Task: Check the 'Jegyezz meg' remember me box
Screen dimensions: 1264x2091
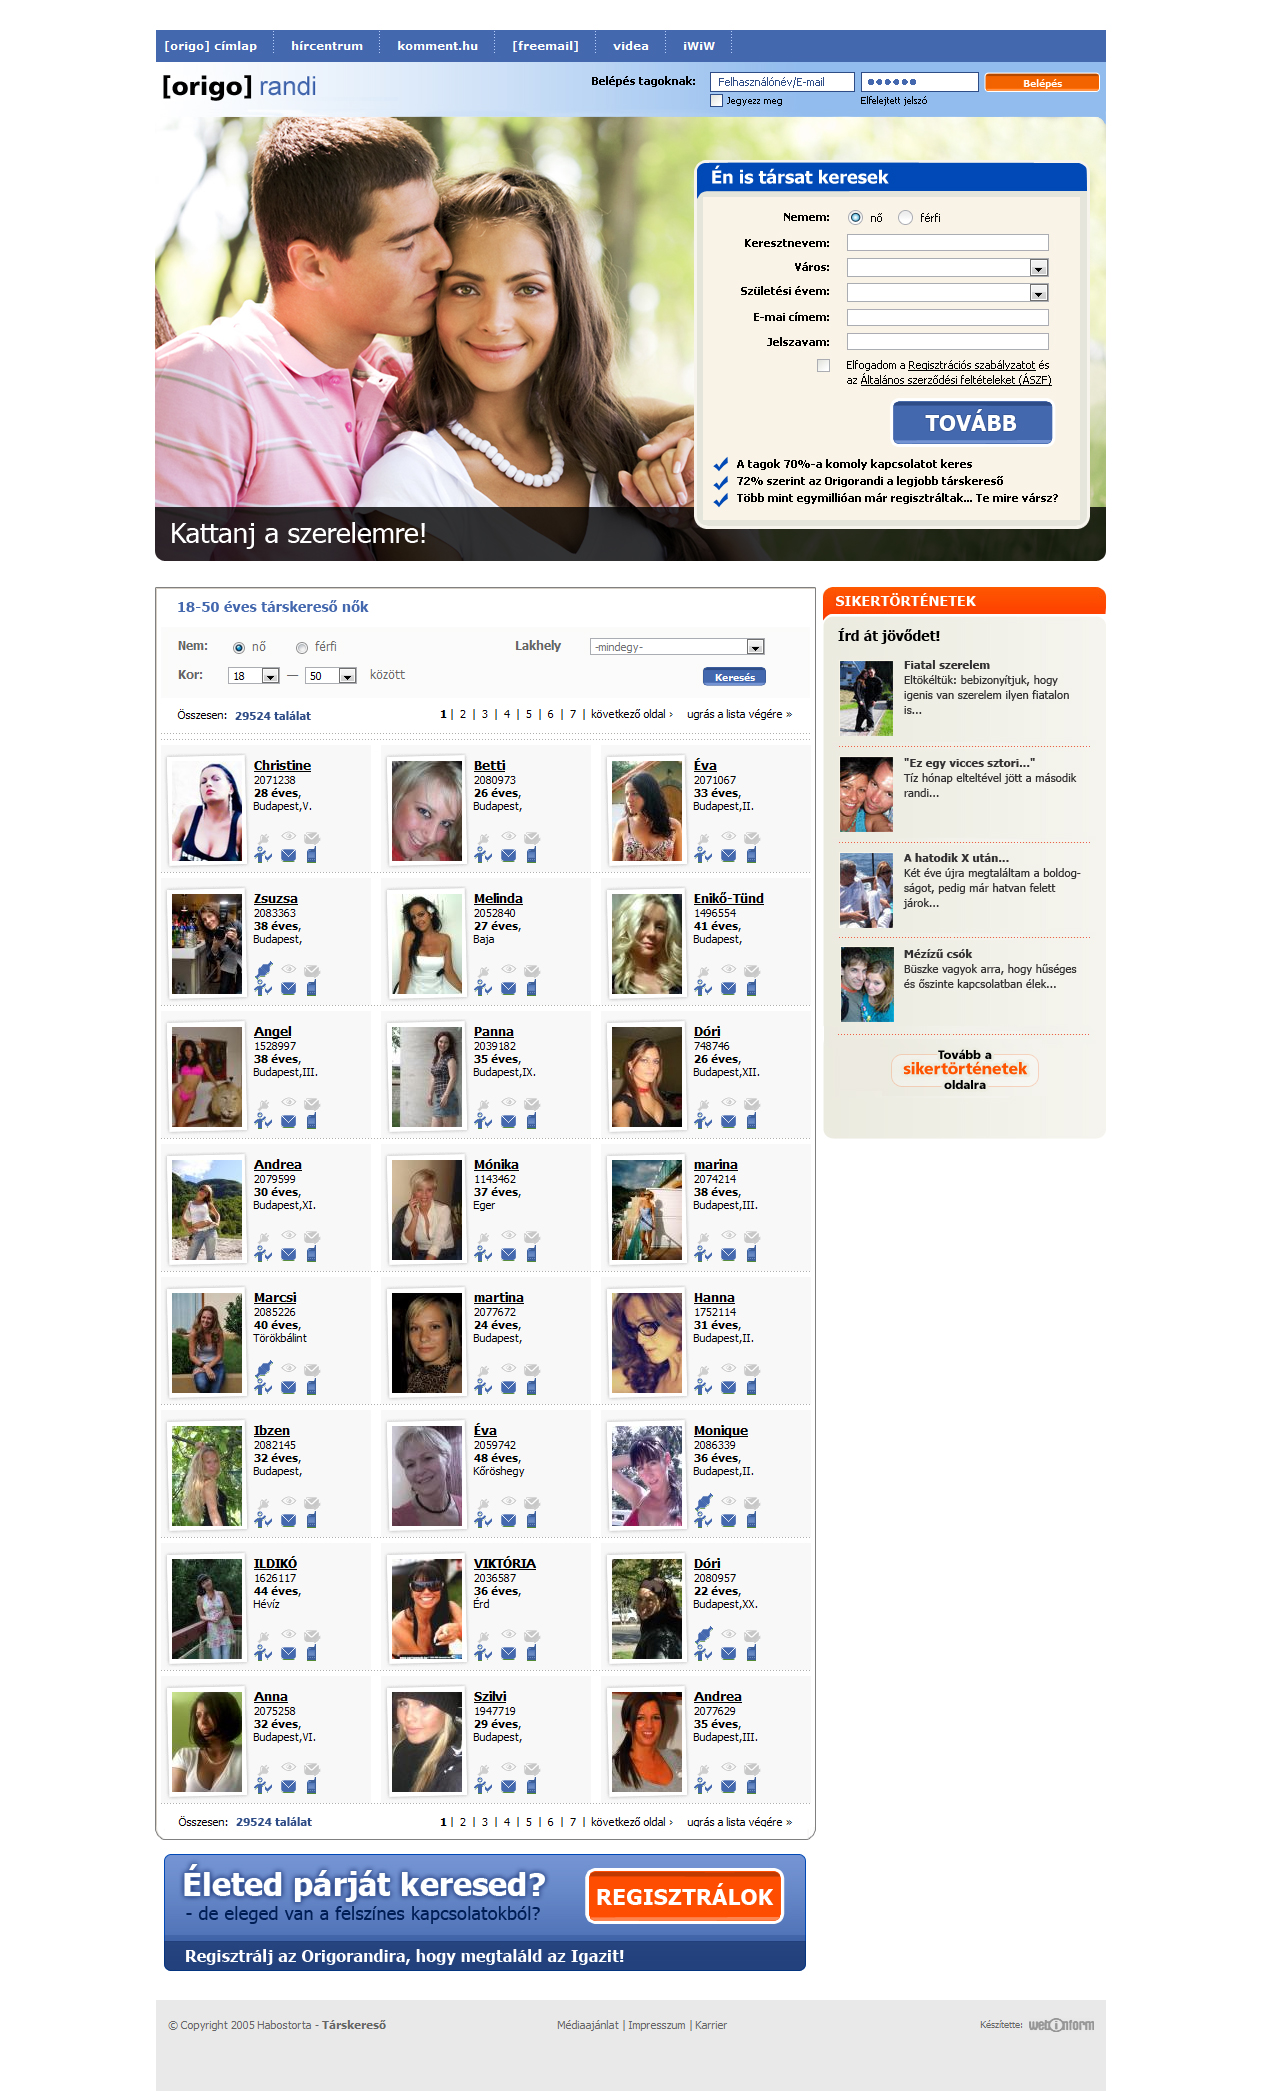Action: [x=716, y=101]
